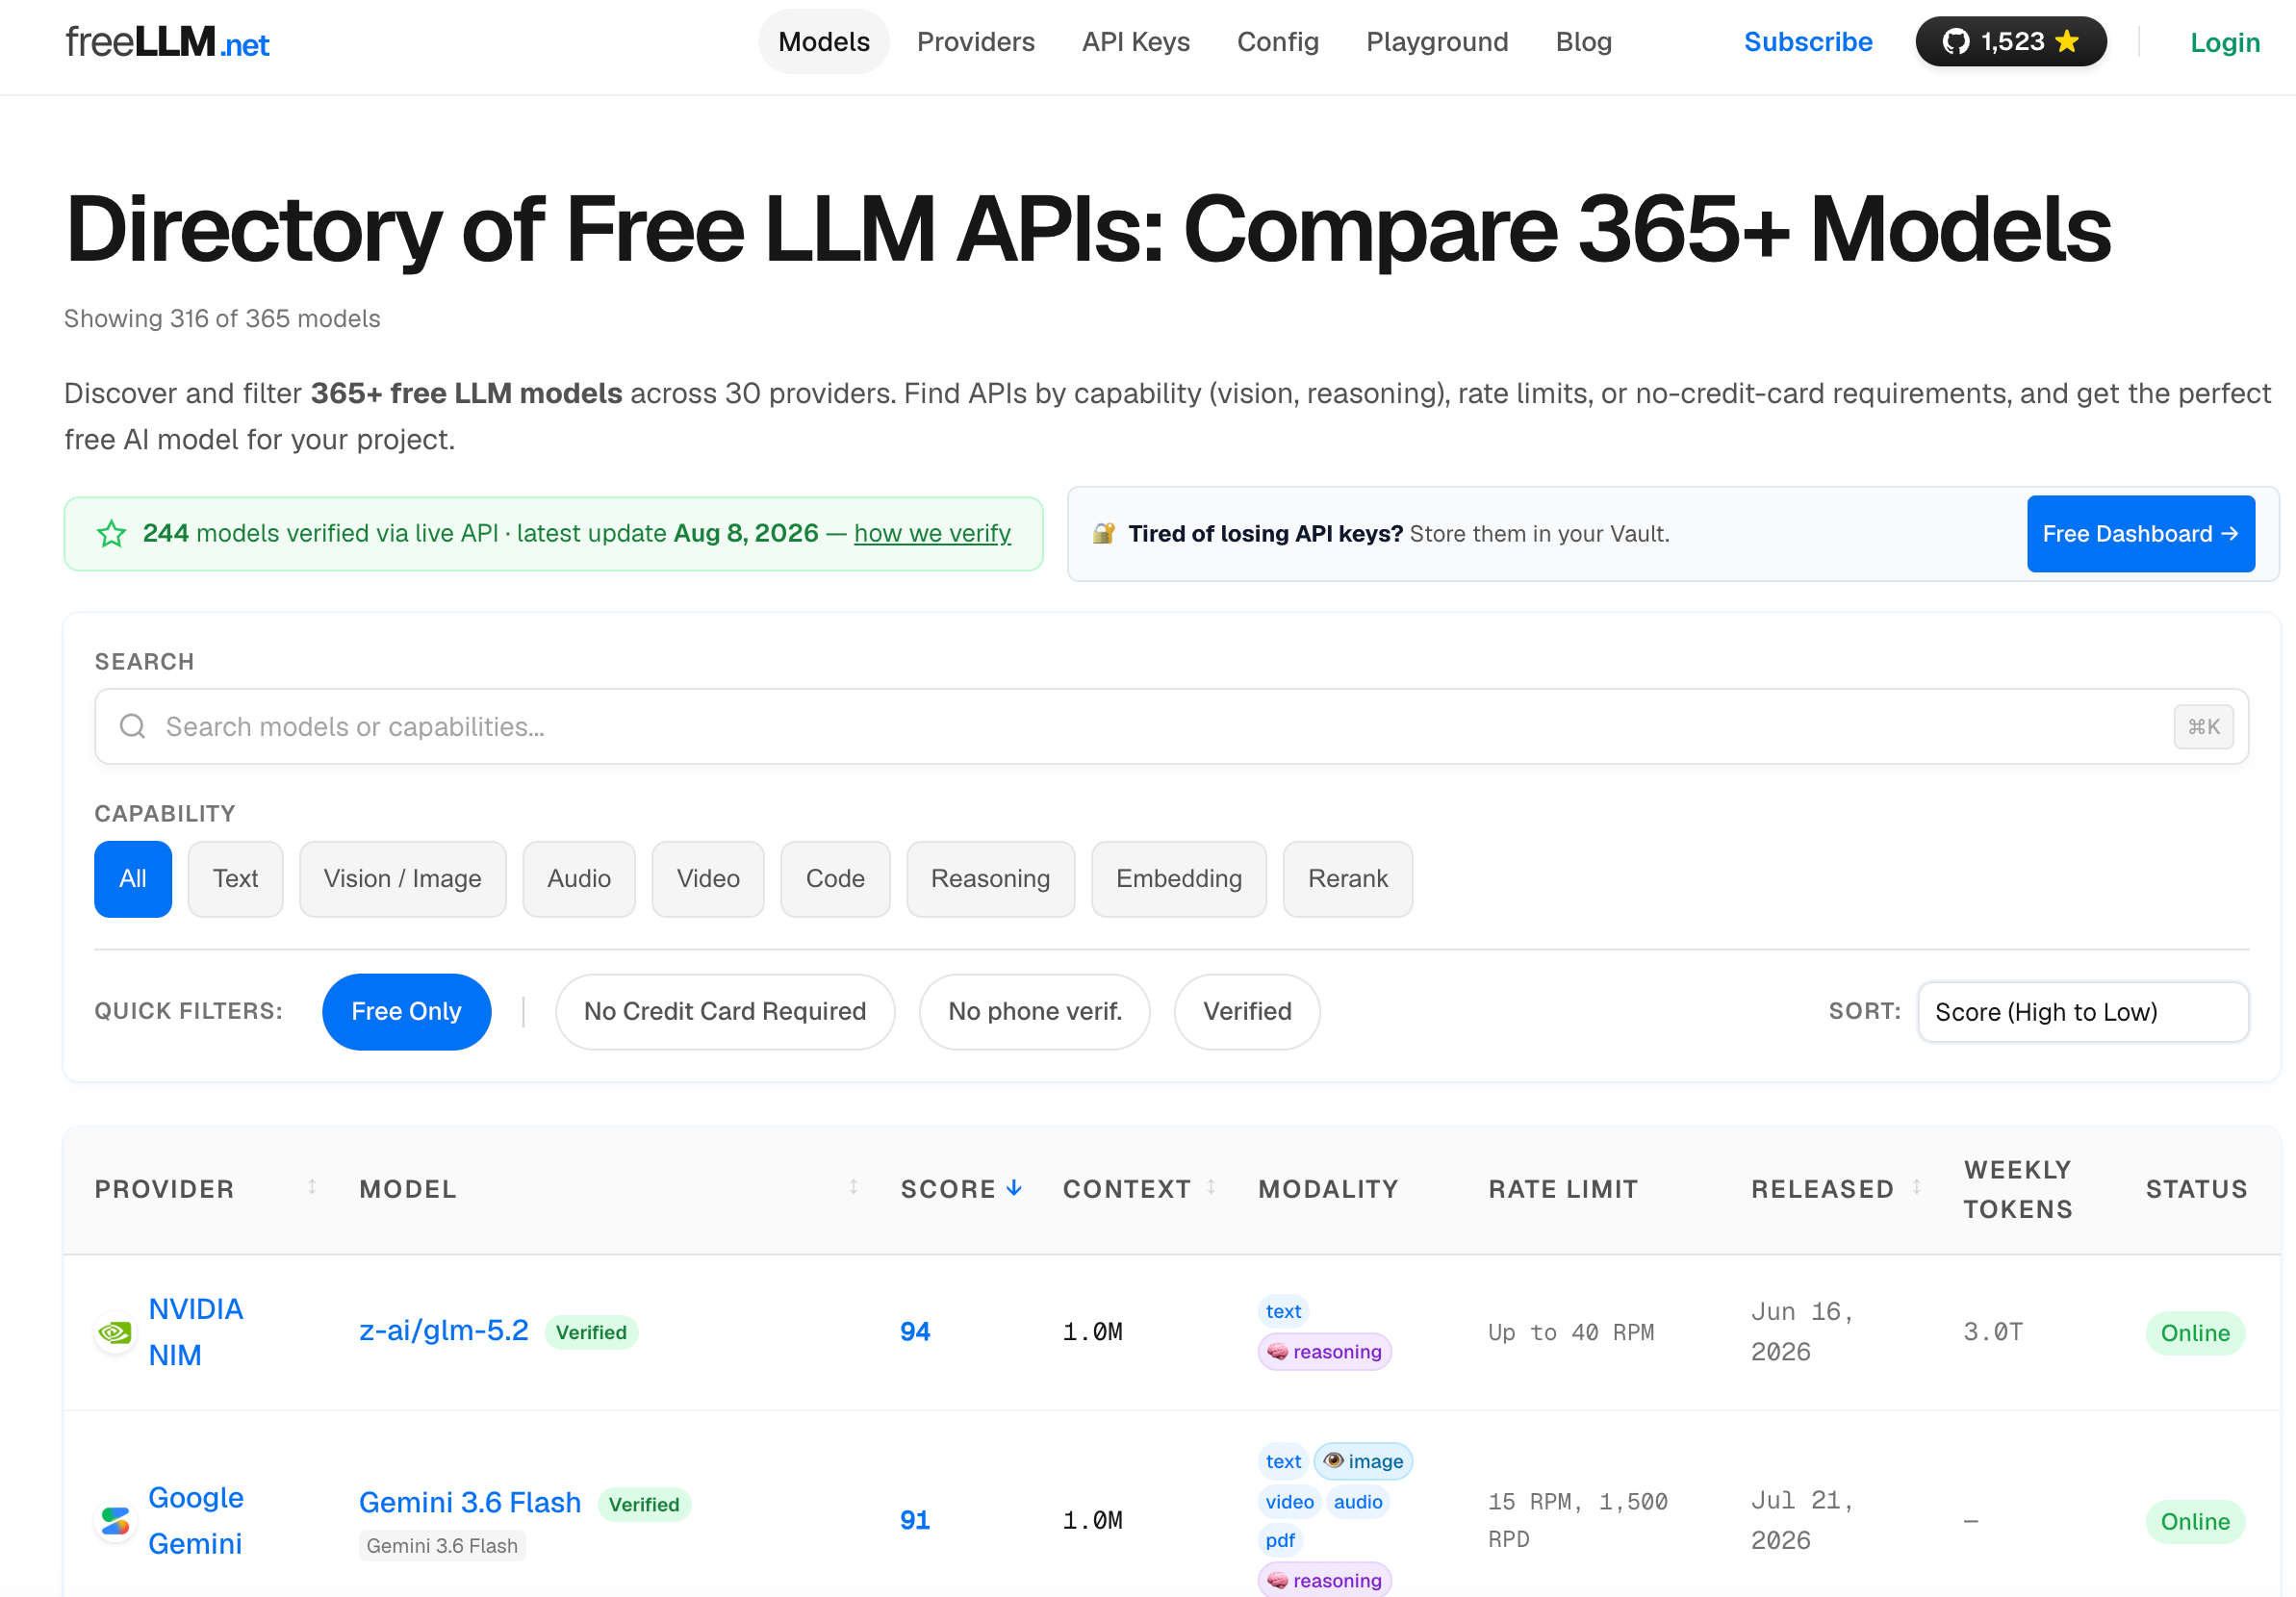Sort table by Score column
The height and width of the screenshot is (1597, 2296).
pyautogui.click(x=961, y=1189)
